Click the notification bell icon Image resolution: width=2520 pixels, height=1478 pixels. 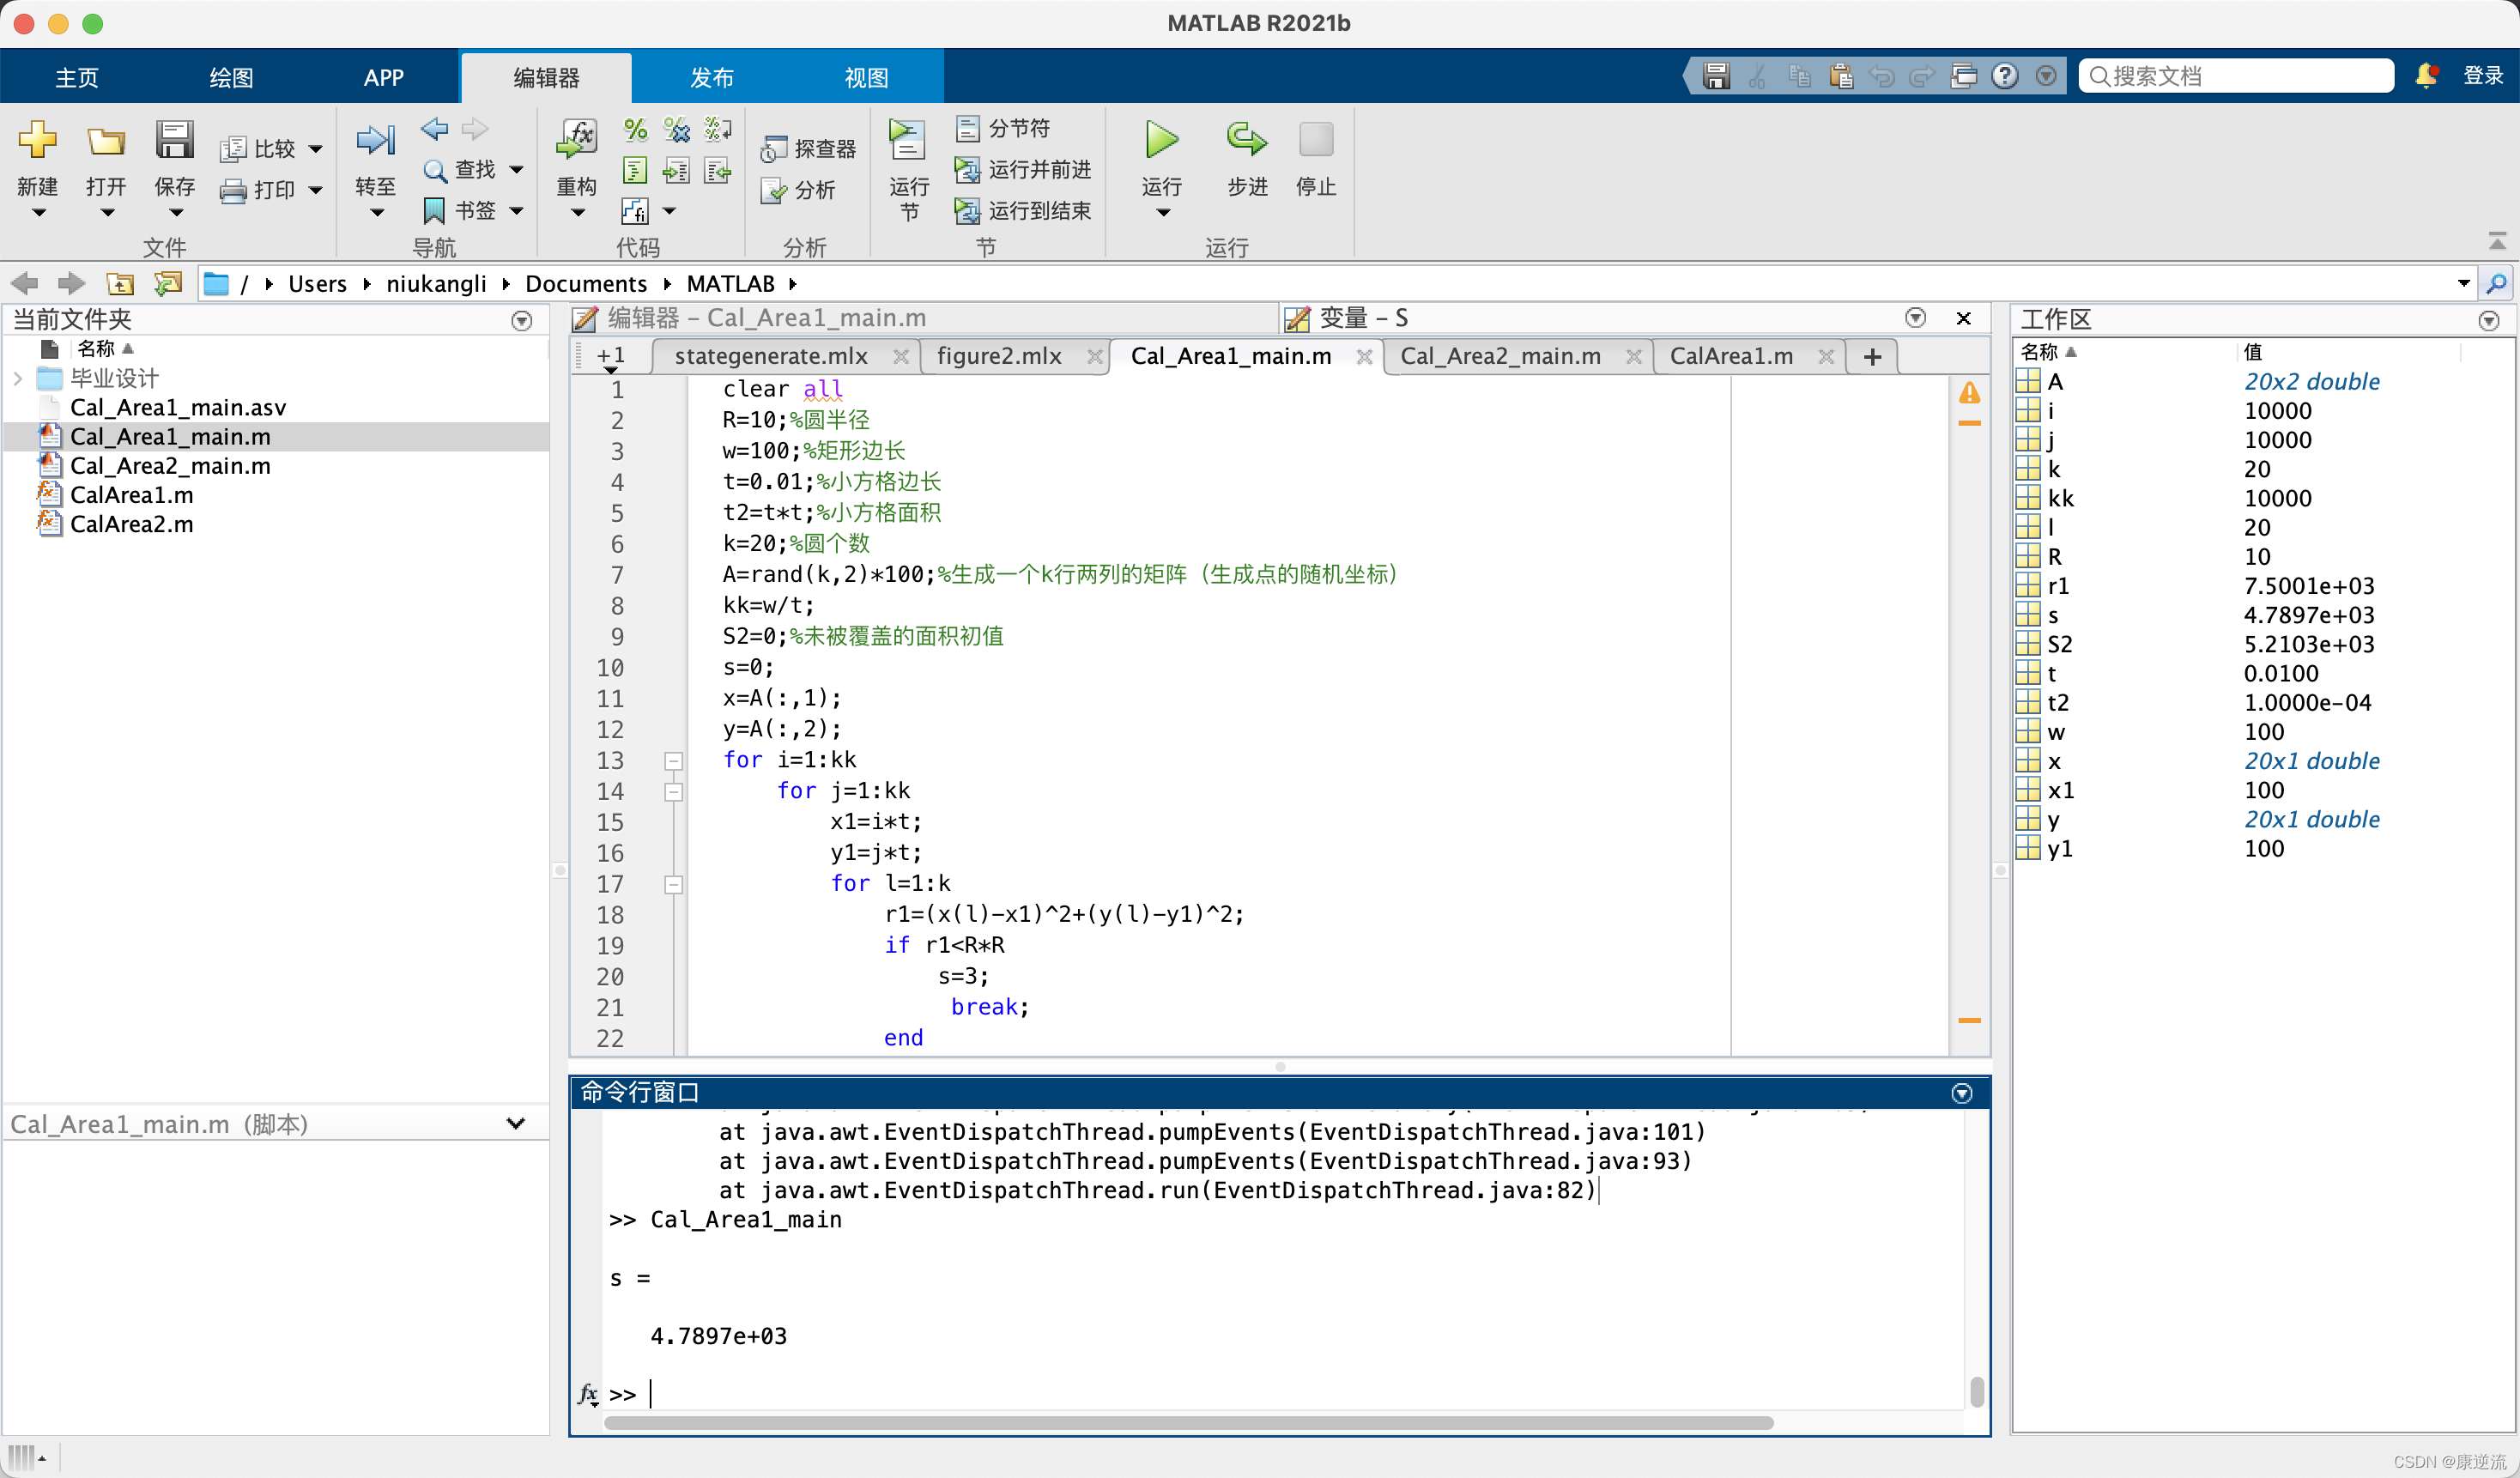click(x=2427, y=75)
